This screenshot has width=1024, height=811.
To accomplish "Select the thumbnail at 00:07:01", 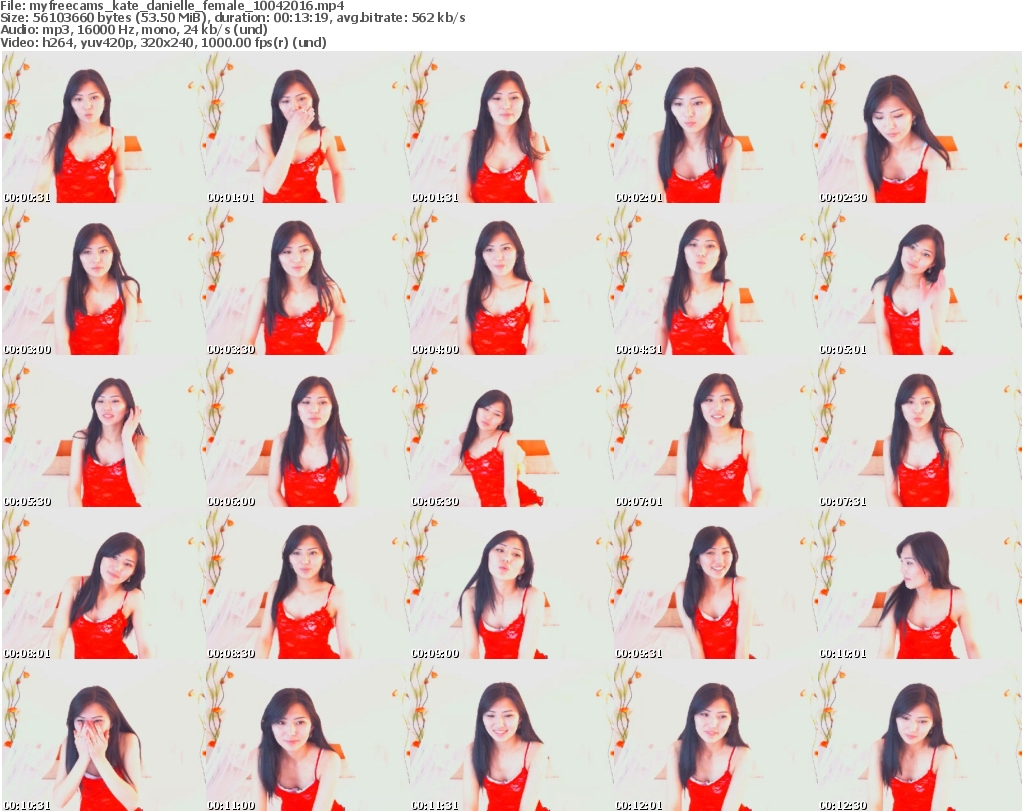I will tap(715, 432).
